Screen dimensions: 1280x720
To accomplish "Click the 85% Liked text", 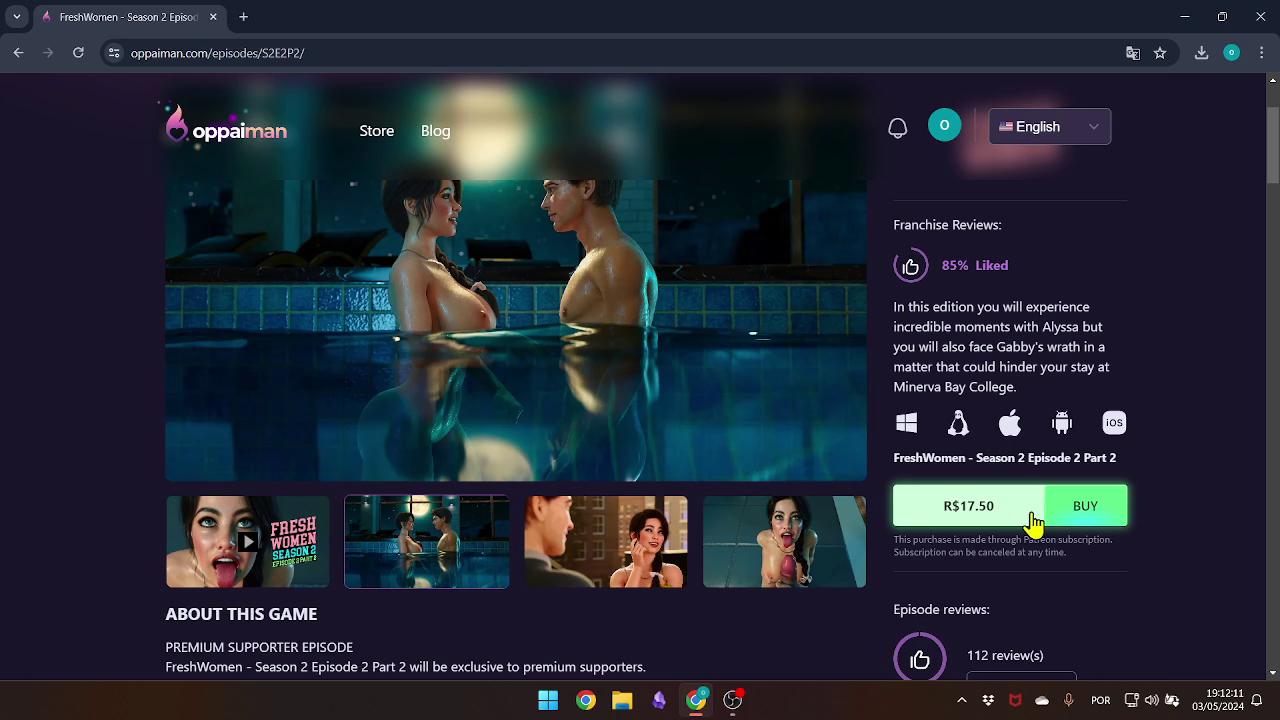I will pos(975,265).
